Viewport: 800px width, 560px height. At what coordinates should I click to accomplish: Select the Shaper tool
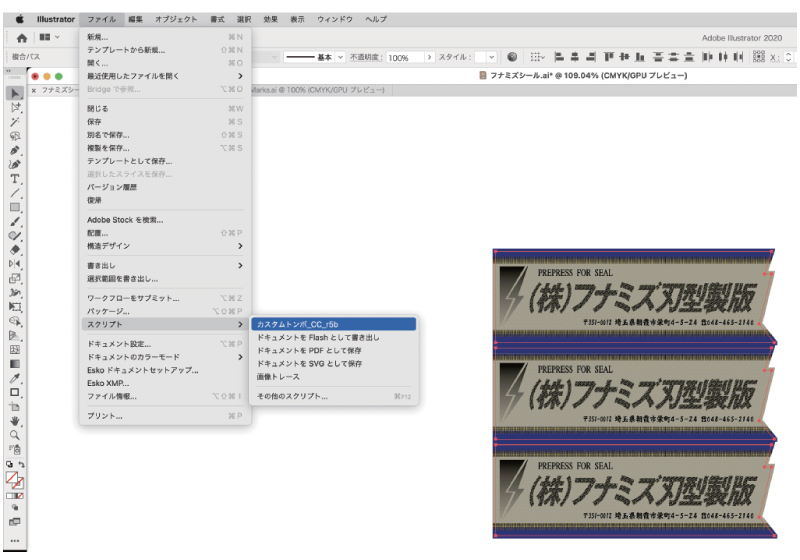coord(15,236)
